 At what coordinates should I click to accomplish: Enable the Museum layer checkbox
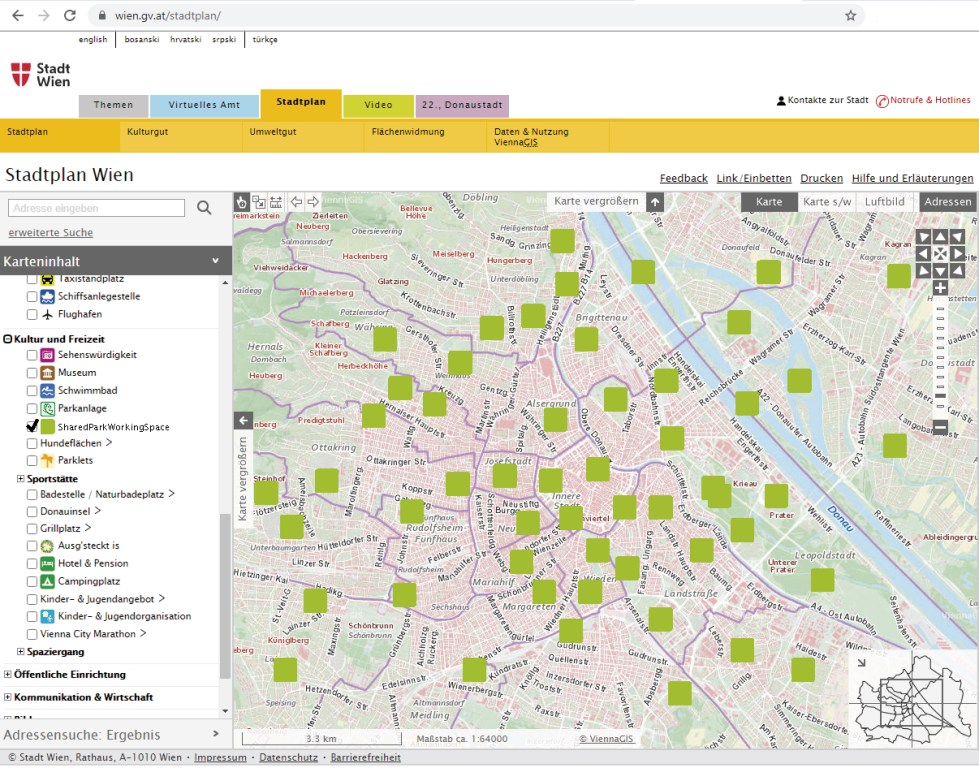coord(32,373)
